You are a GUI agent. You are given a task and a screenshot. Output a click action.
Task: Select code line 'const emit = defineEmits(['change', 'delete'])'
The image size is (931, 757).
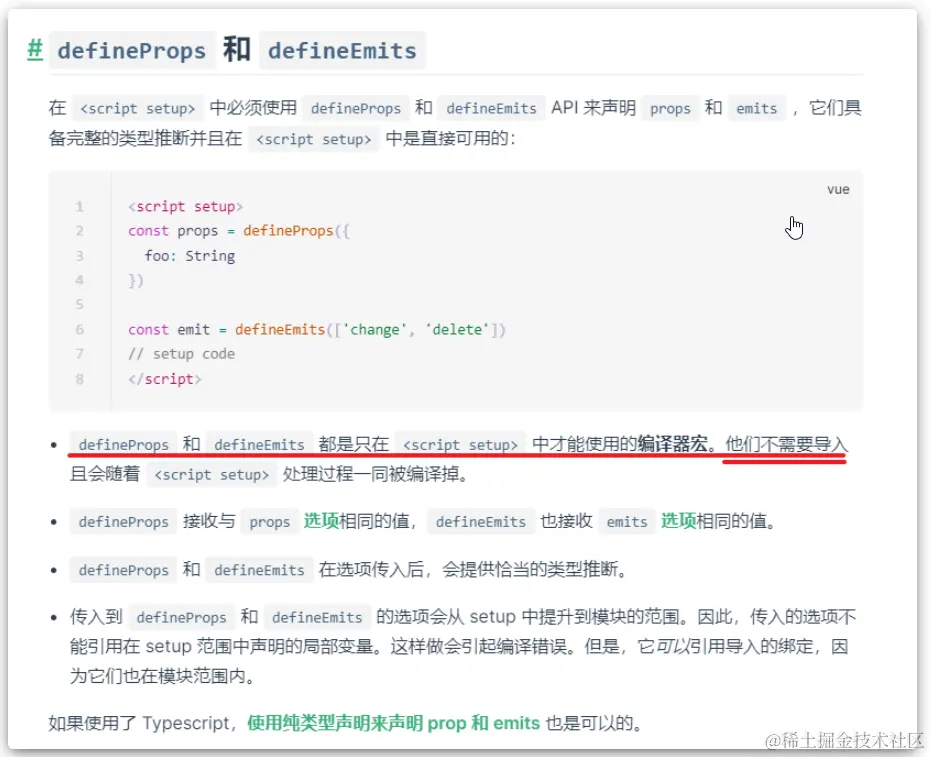click(x=316, y=330)
